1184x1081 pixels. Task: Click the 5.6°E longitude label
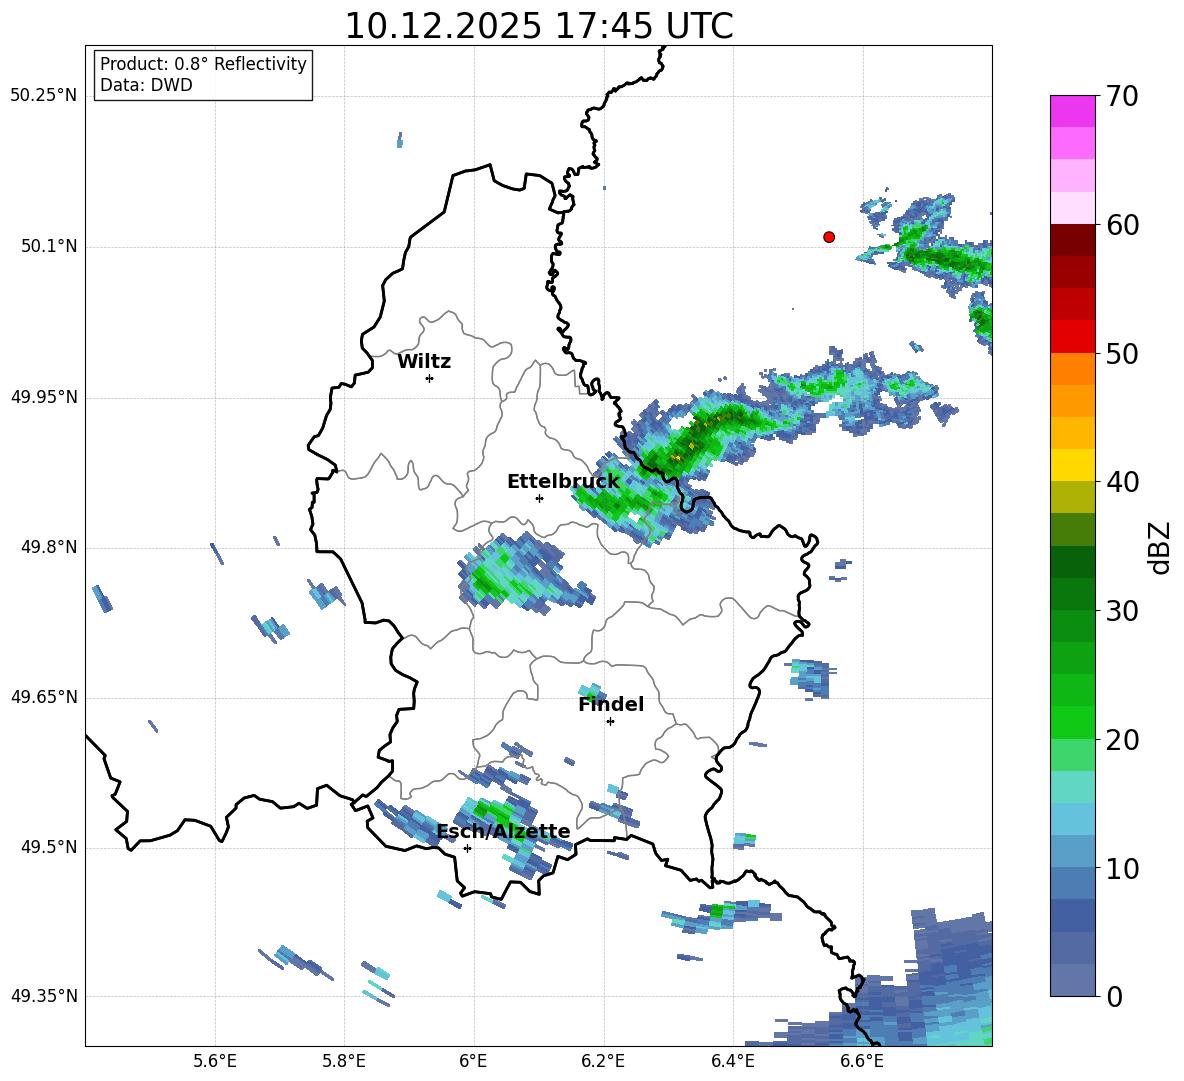tap(215, 1062)
